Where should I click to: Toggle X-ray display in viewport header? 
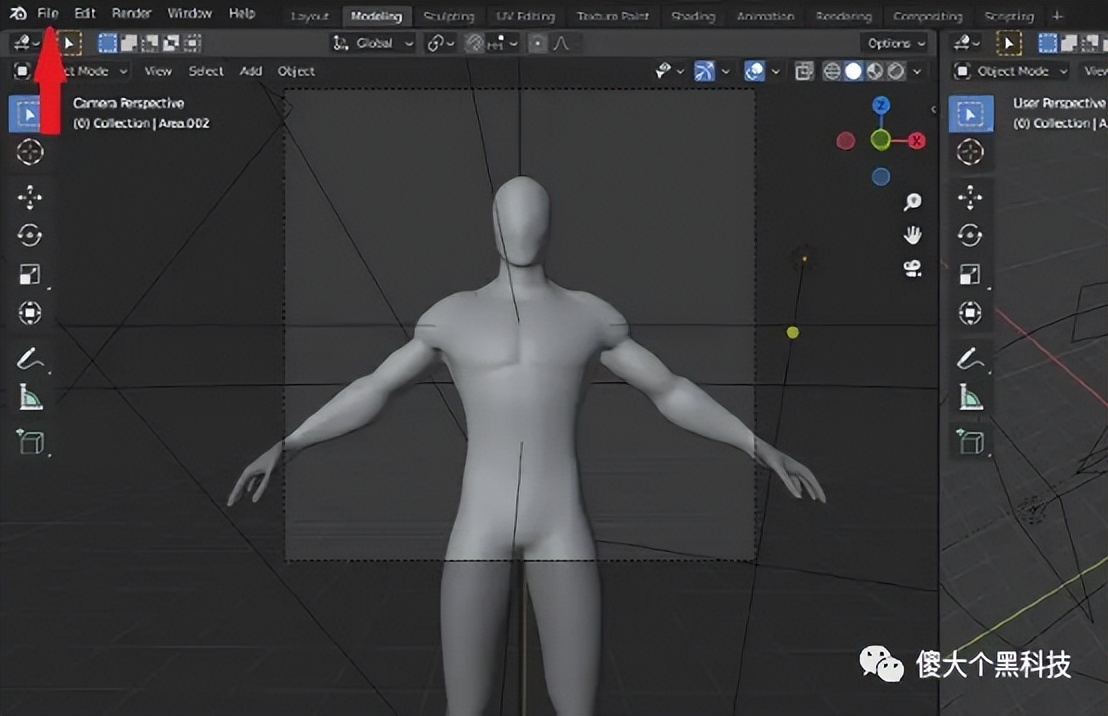point(804,71)
